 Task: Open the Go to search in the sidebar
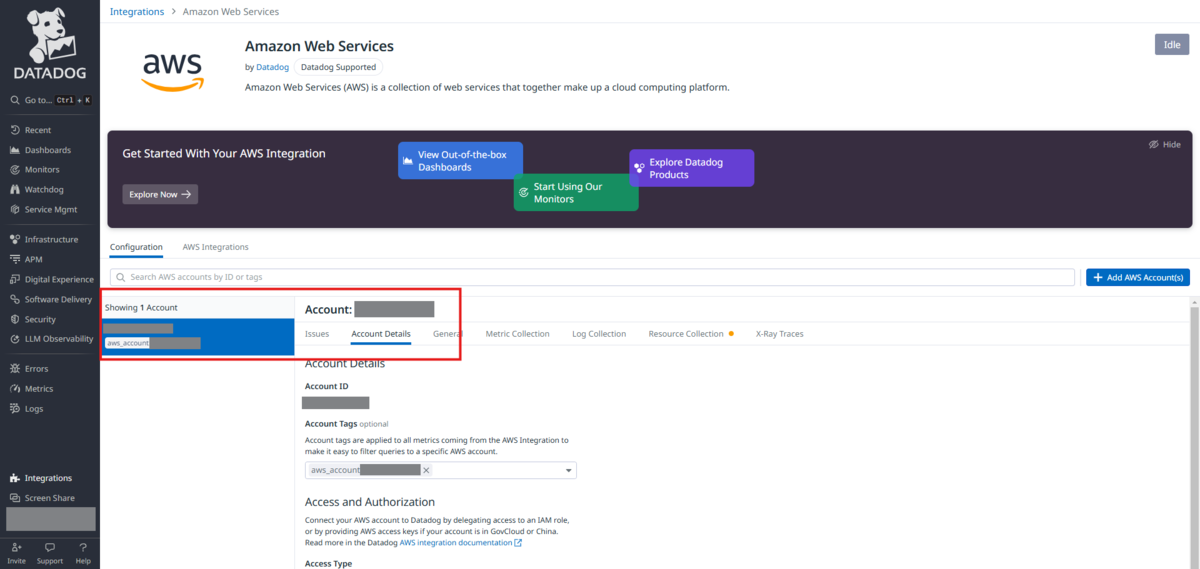[50, 100]
